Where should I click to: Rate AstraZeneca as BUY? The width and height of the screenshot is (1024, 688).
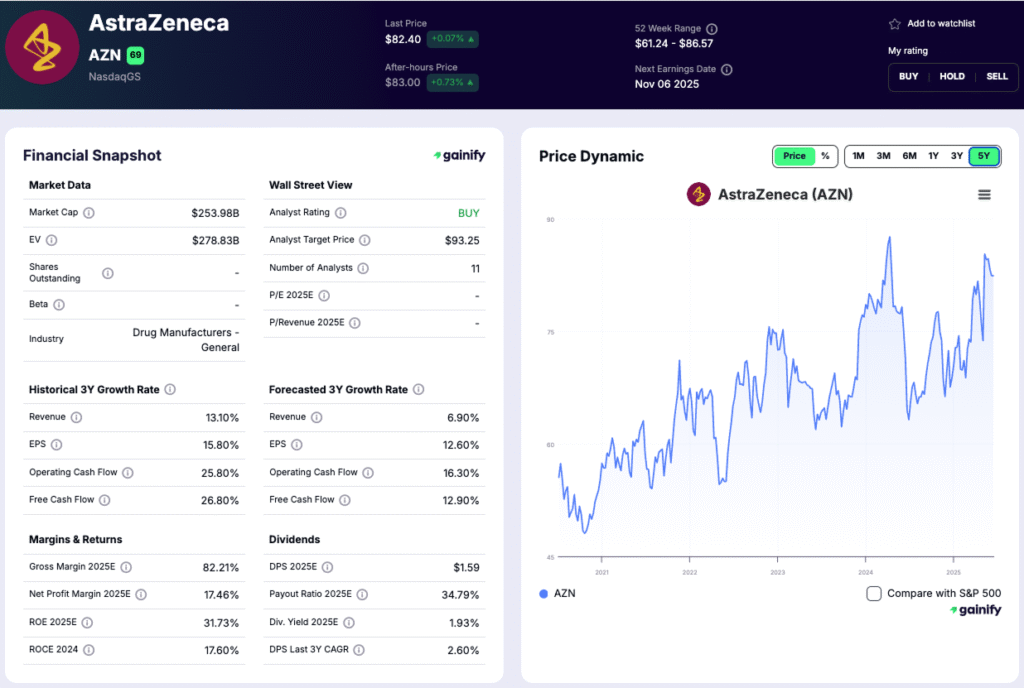908,76
